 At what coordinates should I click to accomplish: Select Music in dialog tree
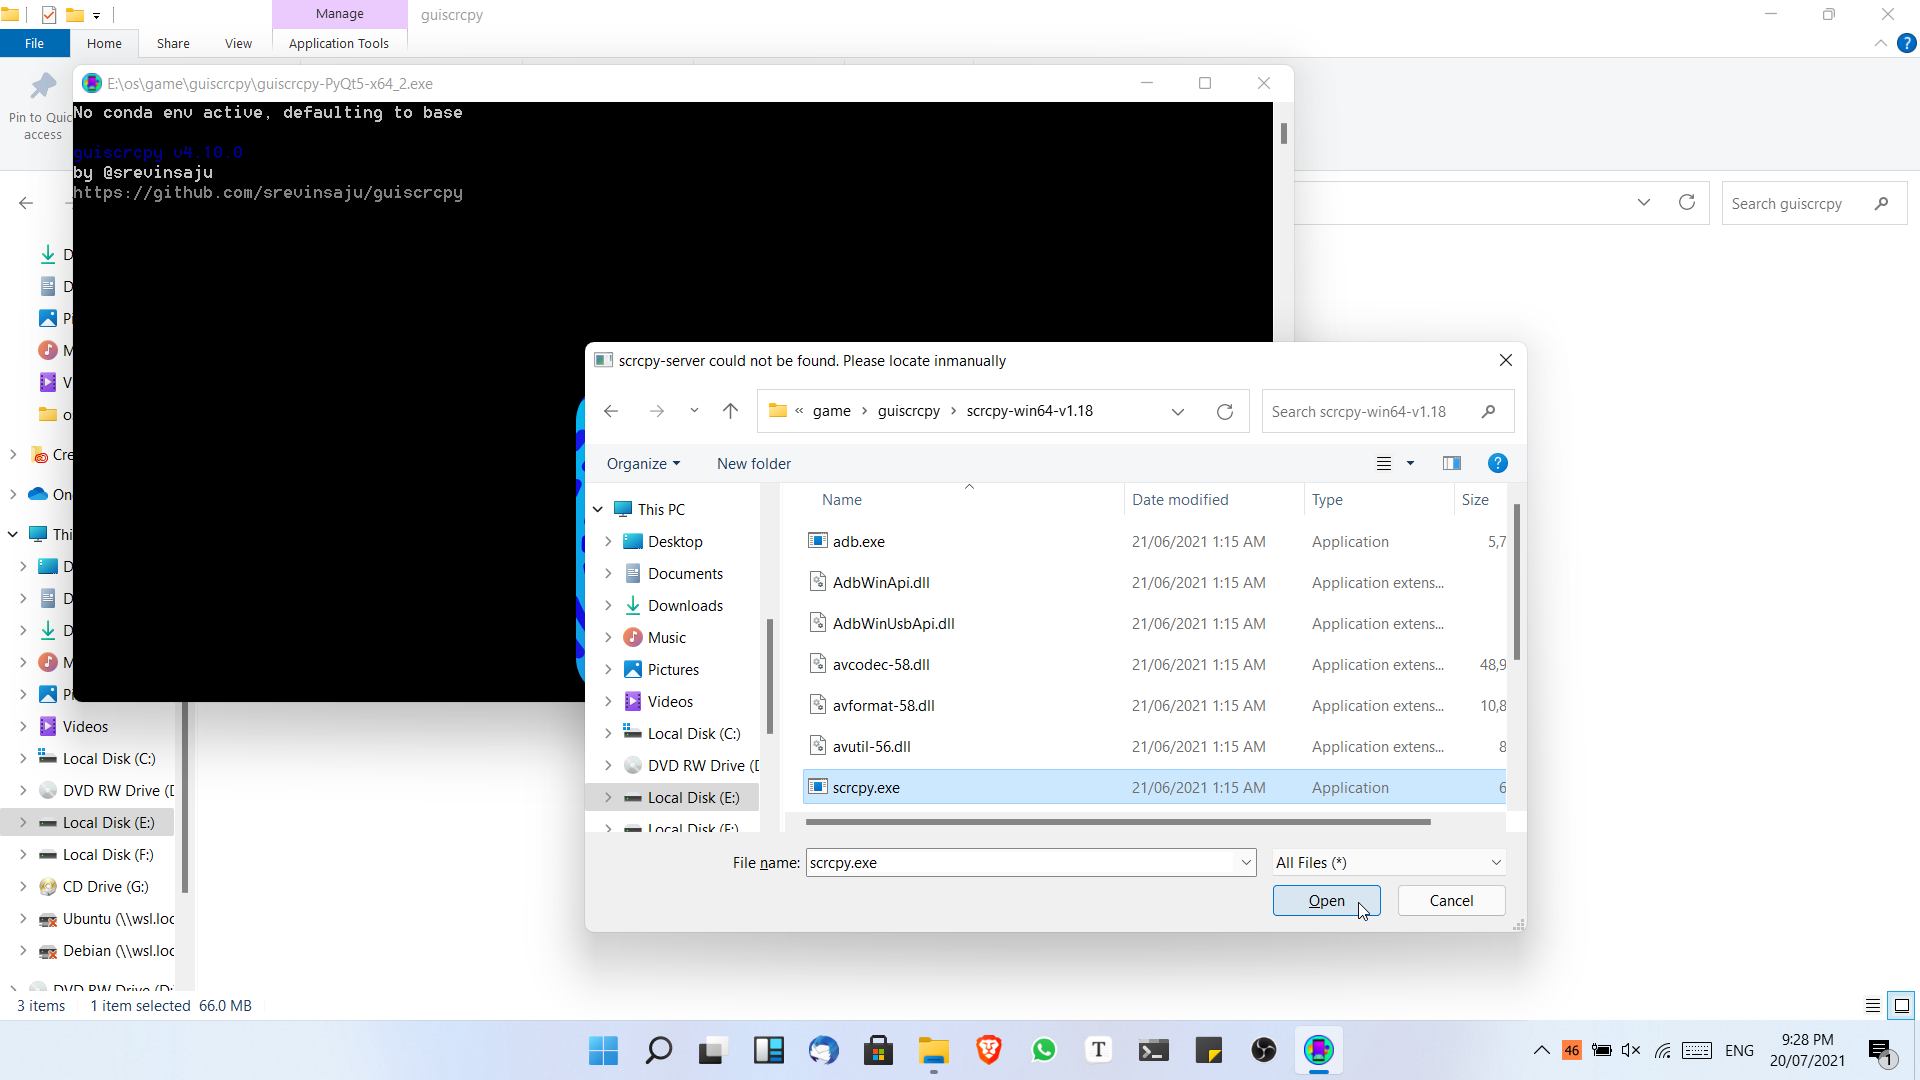(x=666, y=637)
